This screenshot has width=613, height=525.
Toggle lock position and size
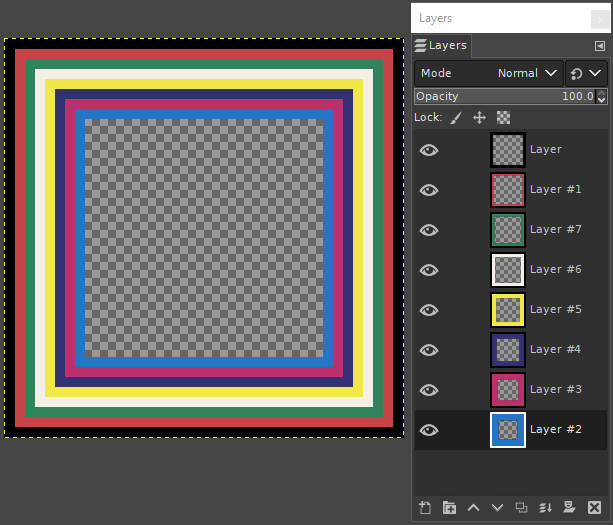tap(479, 118)
